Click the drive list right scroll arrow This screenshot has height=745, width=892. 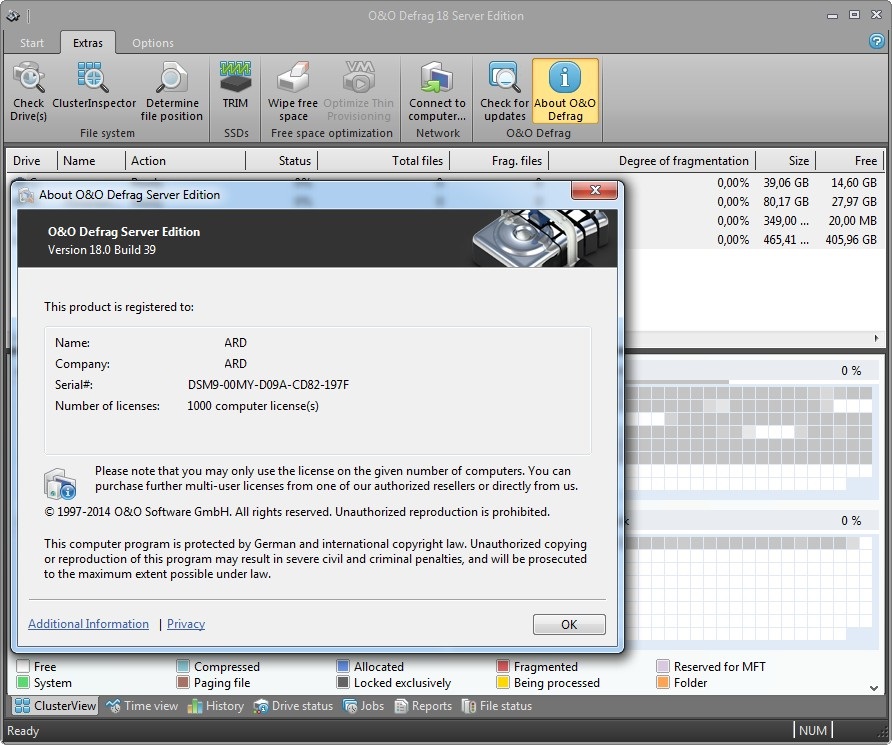(876, 338)
